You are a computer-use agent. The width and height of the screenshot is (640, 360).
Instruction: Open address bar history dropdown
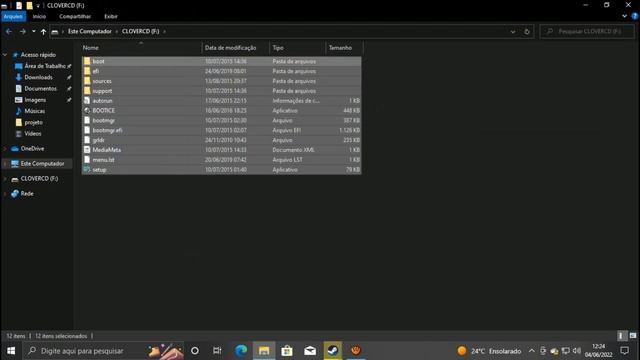tap(513, 31)
